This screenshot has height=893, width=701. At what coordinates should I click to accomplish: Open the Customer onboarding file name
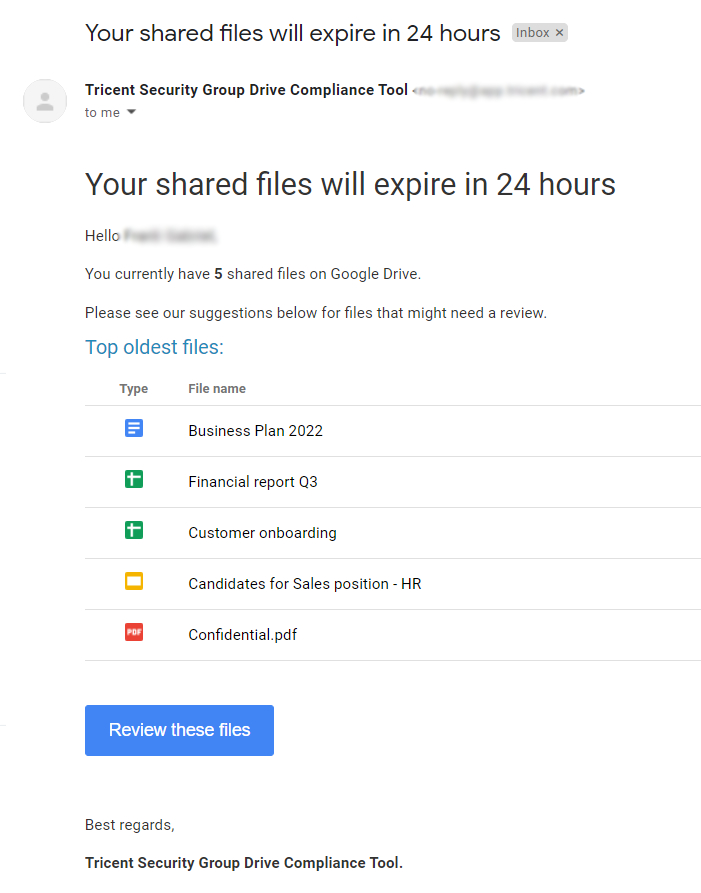click(x=262, y=533)
